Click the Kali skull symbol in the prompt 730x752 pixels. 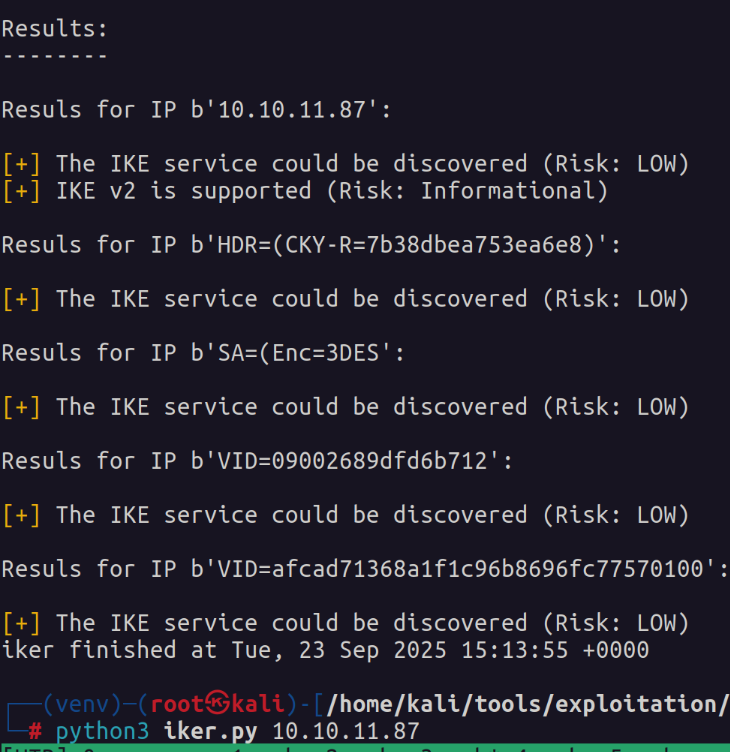(216, 704)
